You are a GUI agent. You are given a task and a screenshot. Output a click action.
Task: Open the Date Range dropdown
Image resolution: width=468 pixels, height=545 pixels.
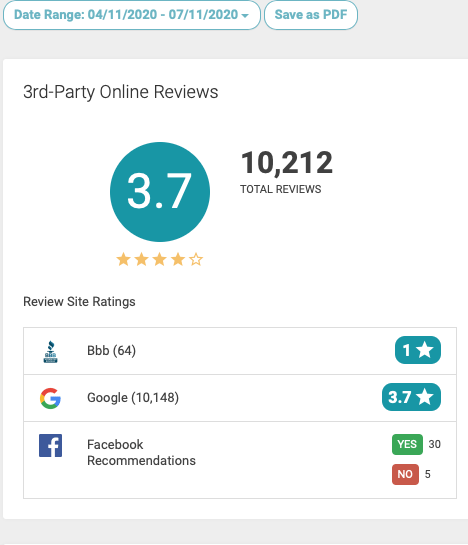[131, 15]
